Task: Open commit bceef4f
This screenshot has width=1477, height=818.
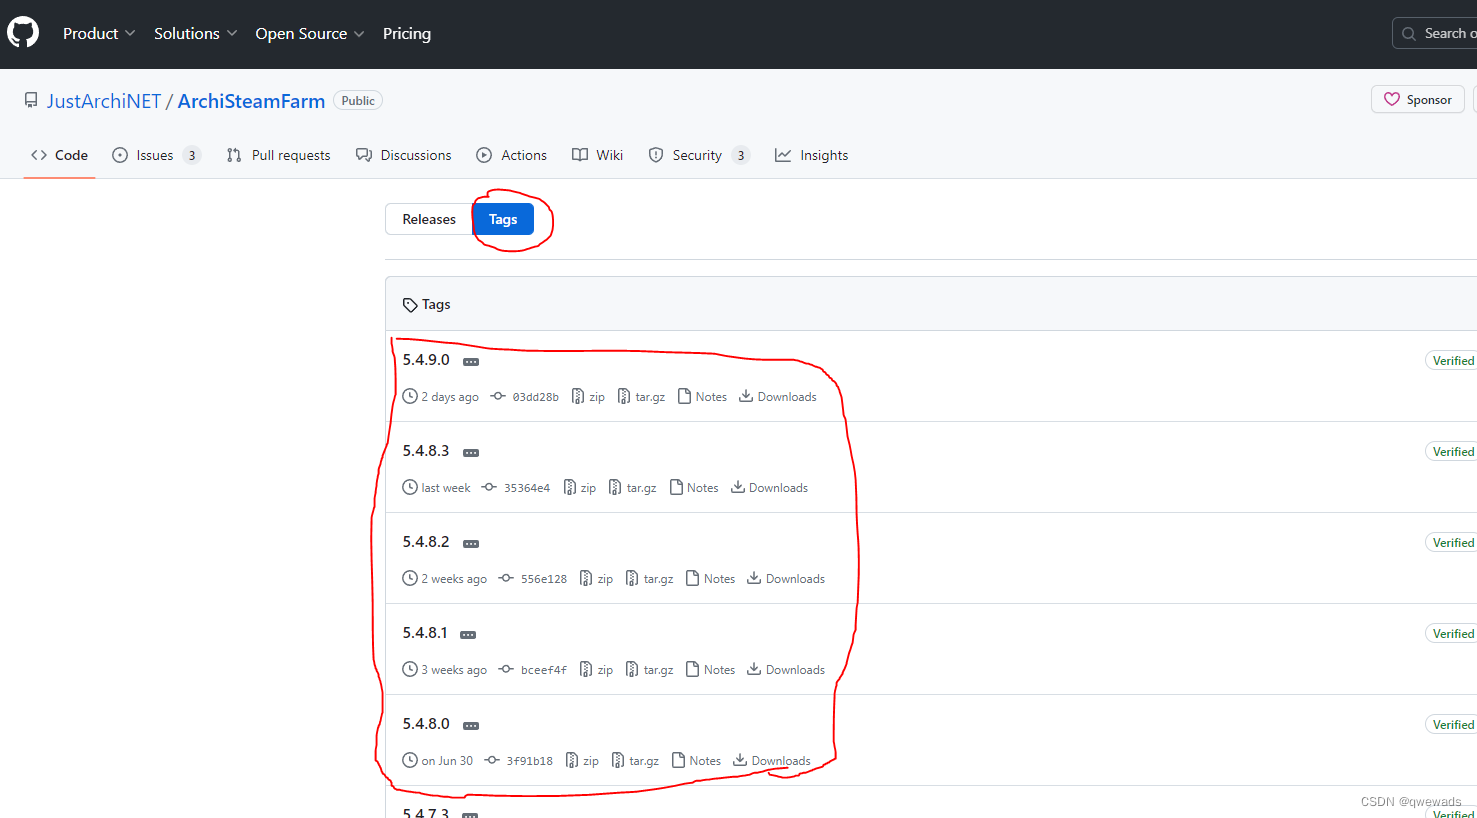Action: pos(533,670)
